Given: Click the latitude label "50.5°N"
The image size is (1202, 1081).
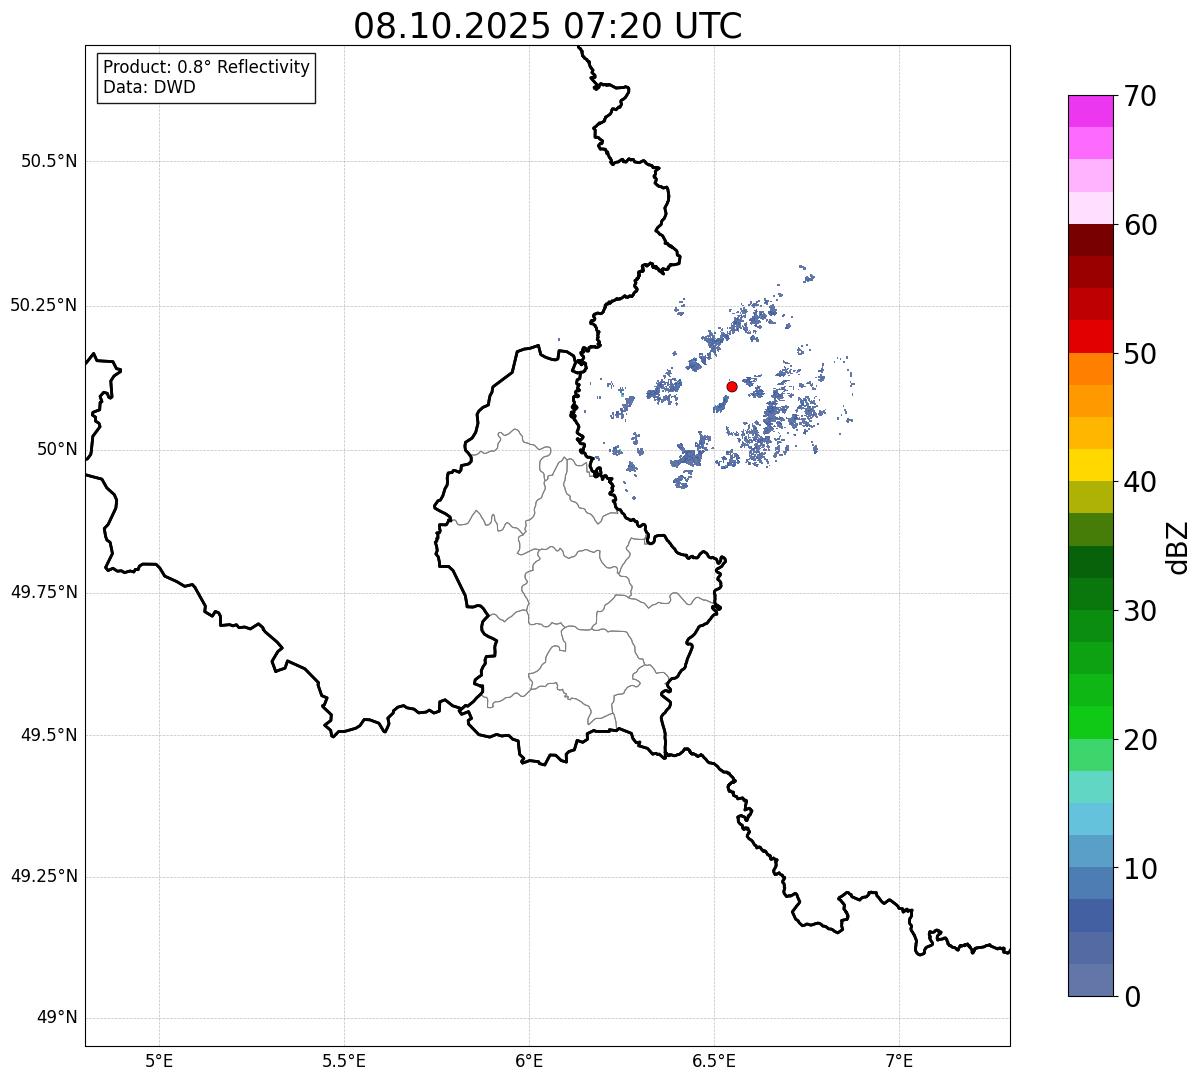Looking at the screenshot, I should [48, 161].
